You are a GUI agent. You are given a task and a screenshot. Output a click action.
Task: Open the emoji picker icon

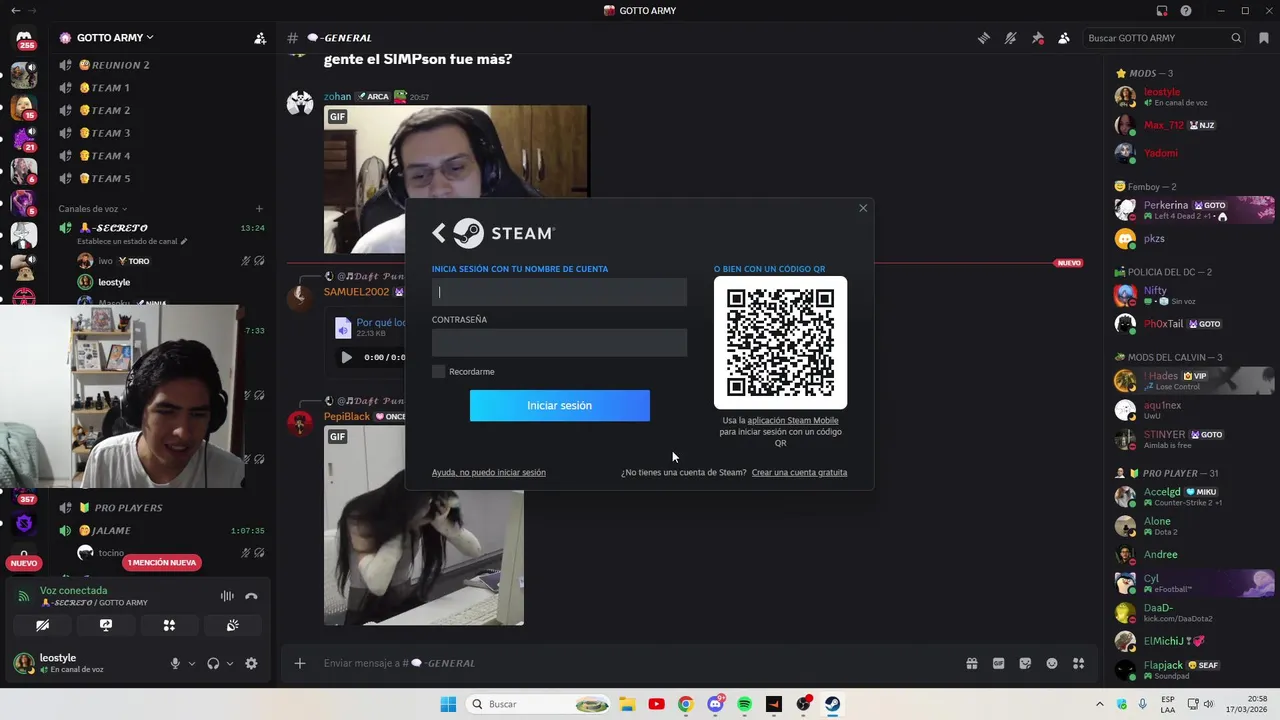pos(1052,663)
